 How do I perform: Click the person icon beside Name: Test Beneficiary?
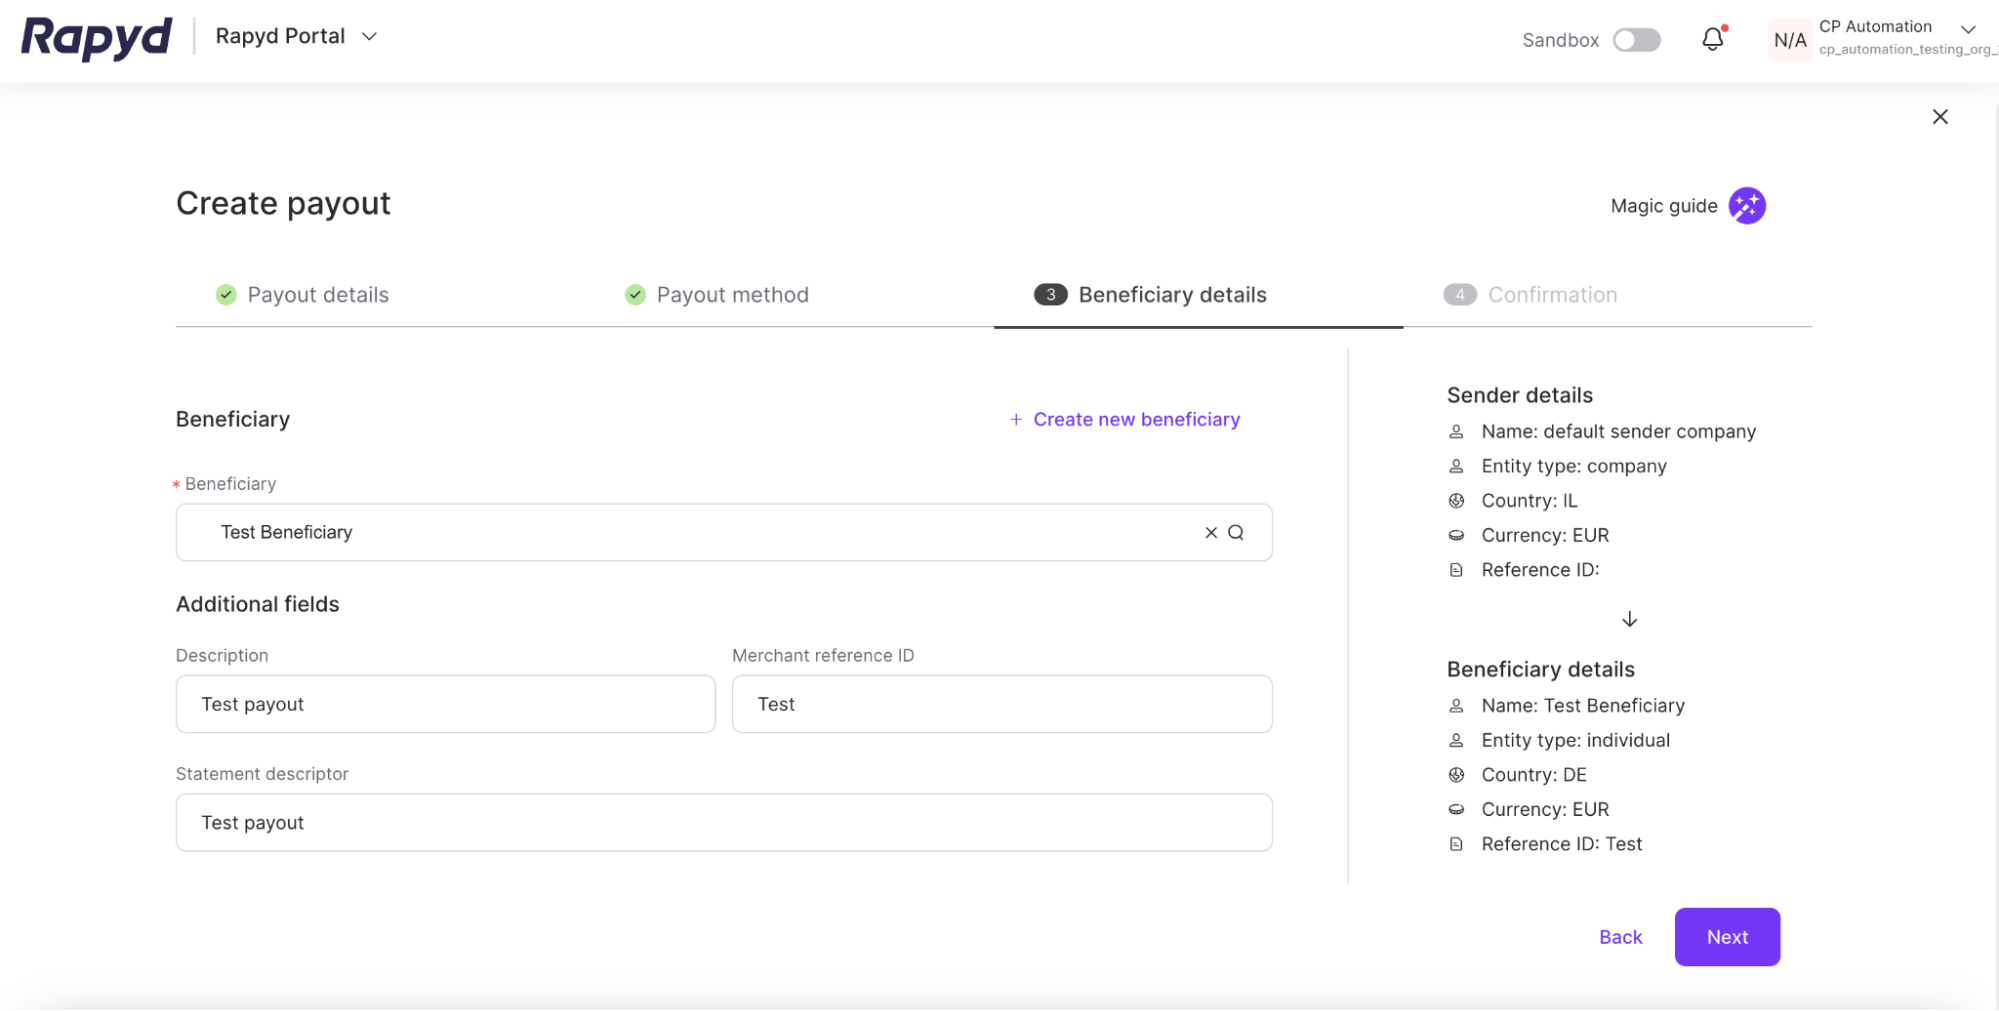pos(1456,705)
